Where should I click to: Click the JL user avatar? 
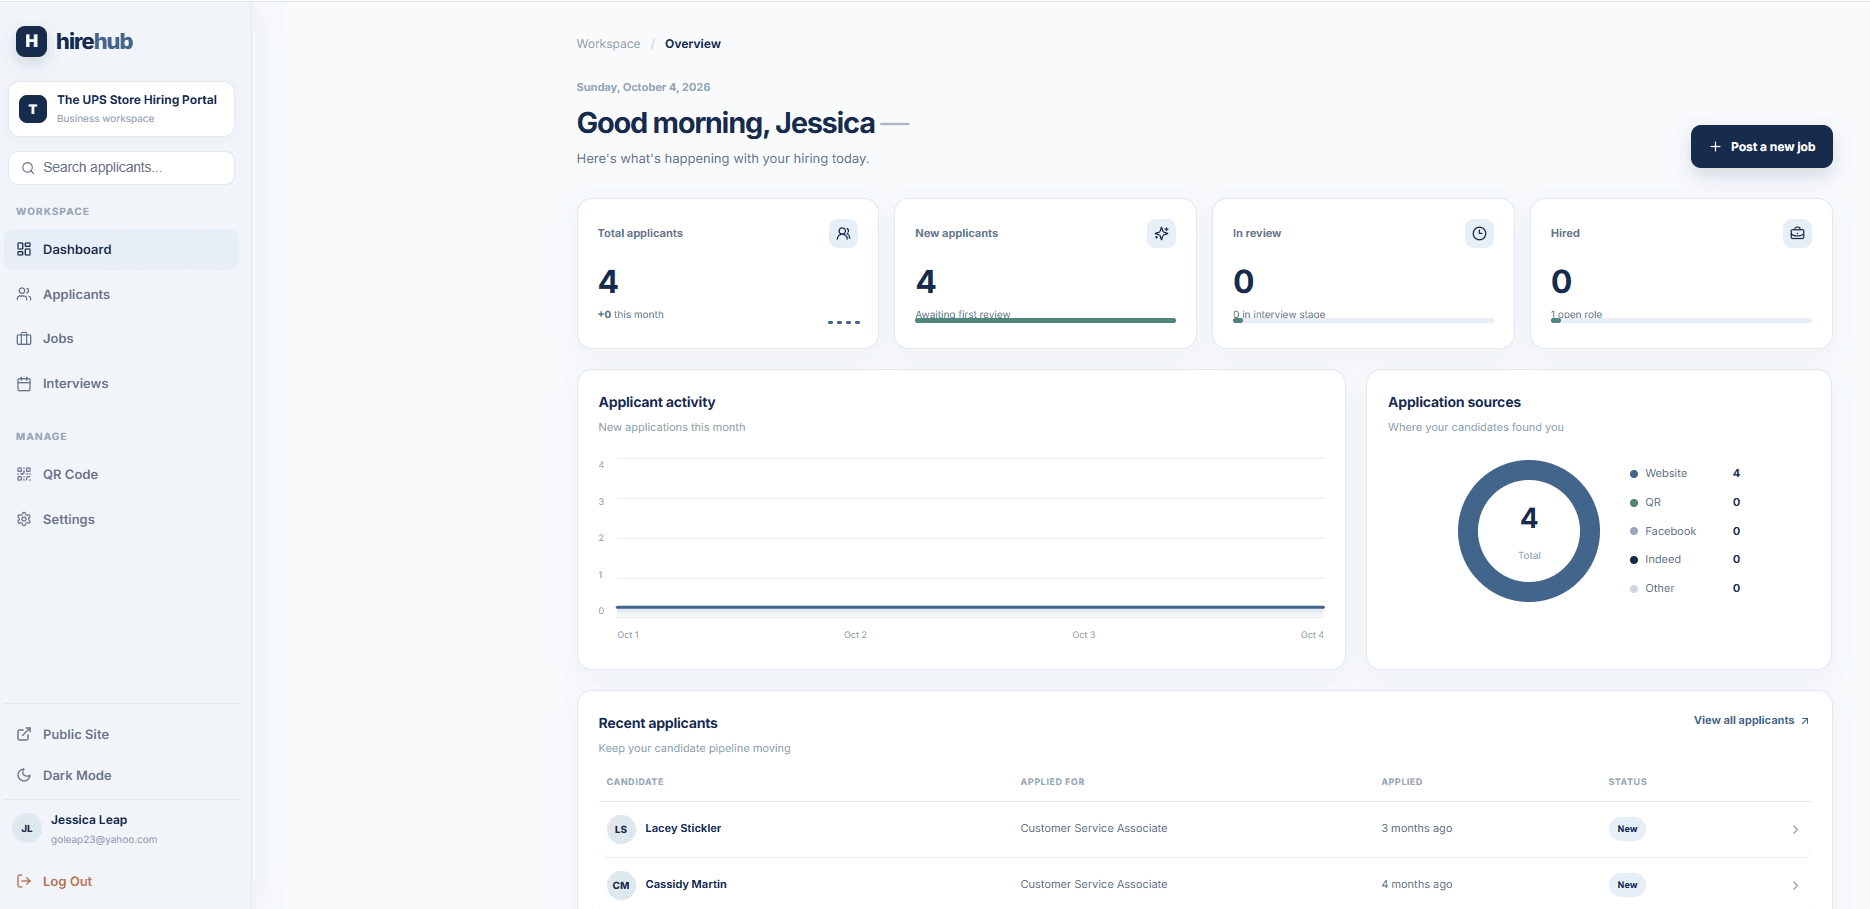click(x=27, y=828)
